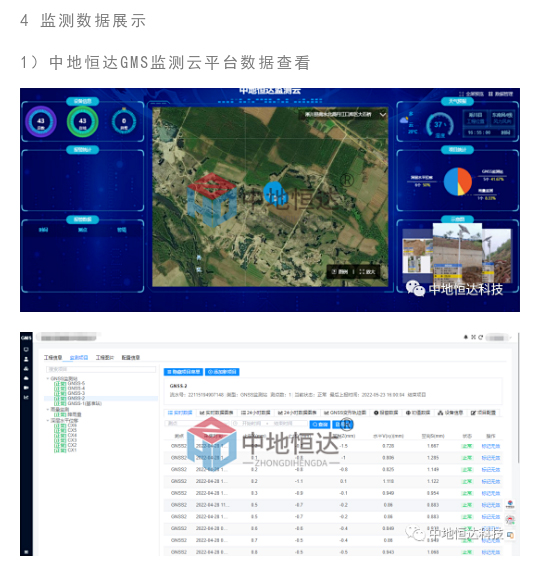
Task: Open the GNSS deformation trajectory chart tab
Action: tap(345, 413)
